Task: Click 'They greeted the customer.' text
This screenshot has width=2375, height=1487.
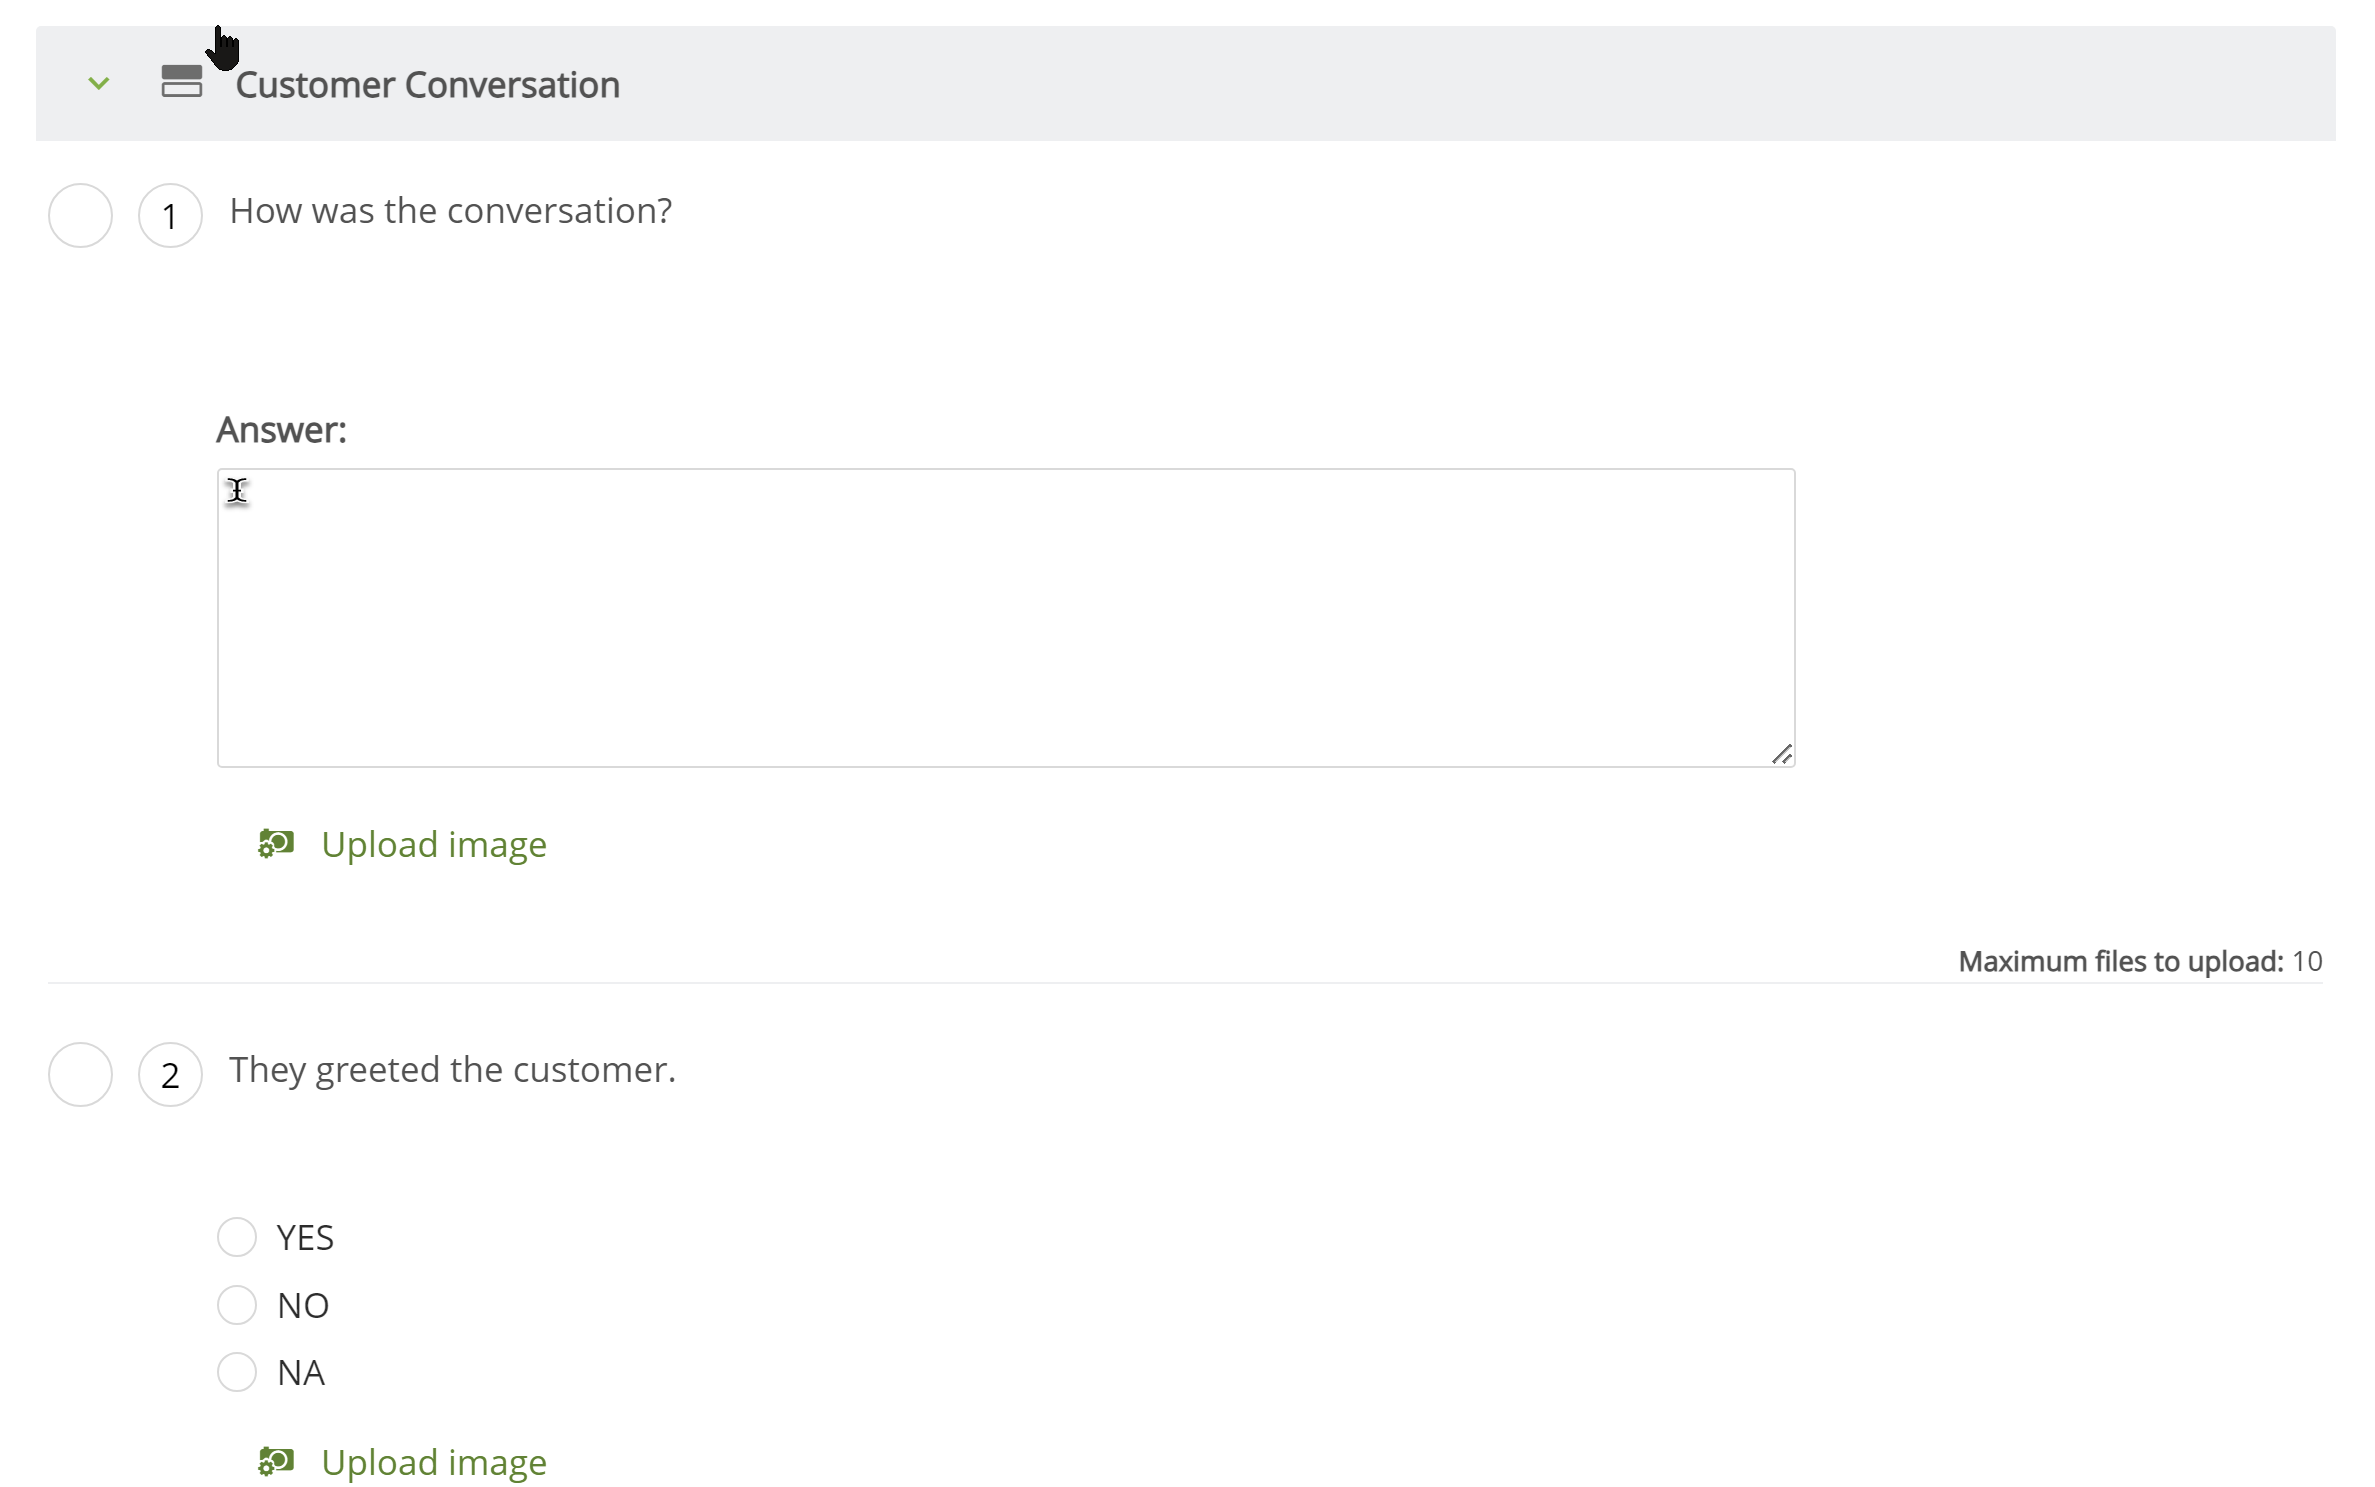Action: [453, 1070]
